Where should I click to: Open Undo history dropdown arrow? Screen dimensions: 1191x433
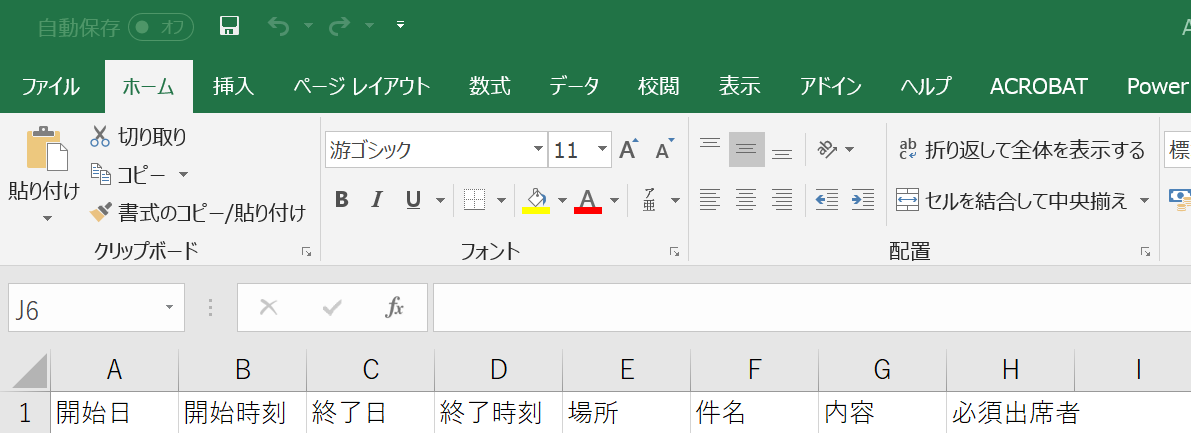(308, 27)
